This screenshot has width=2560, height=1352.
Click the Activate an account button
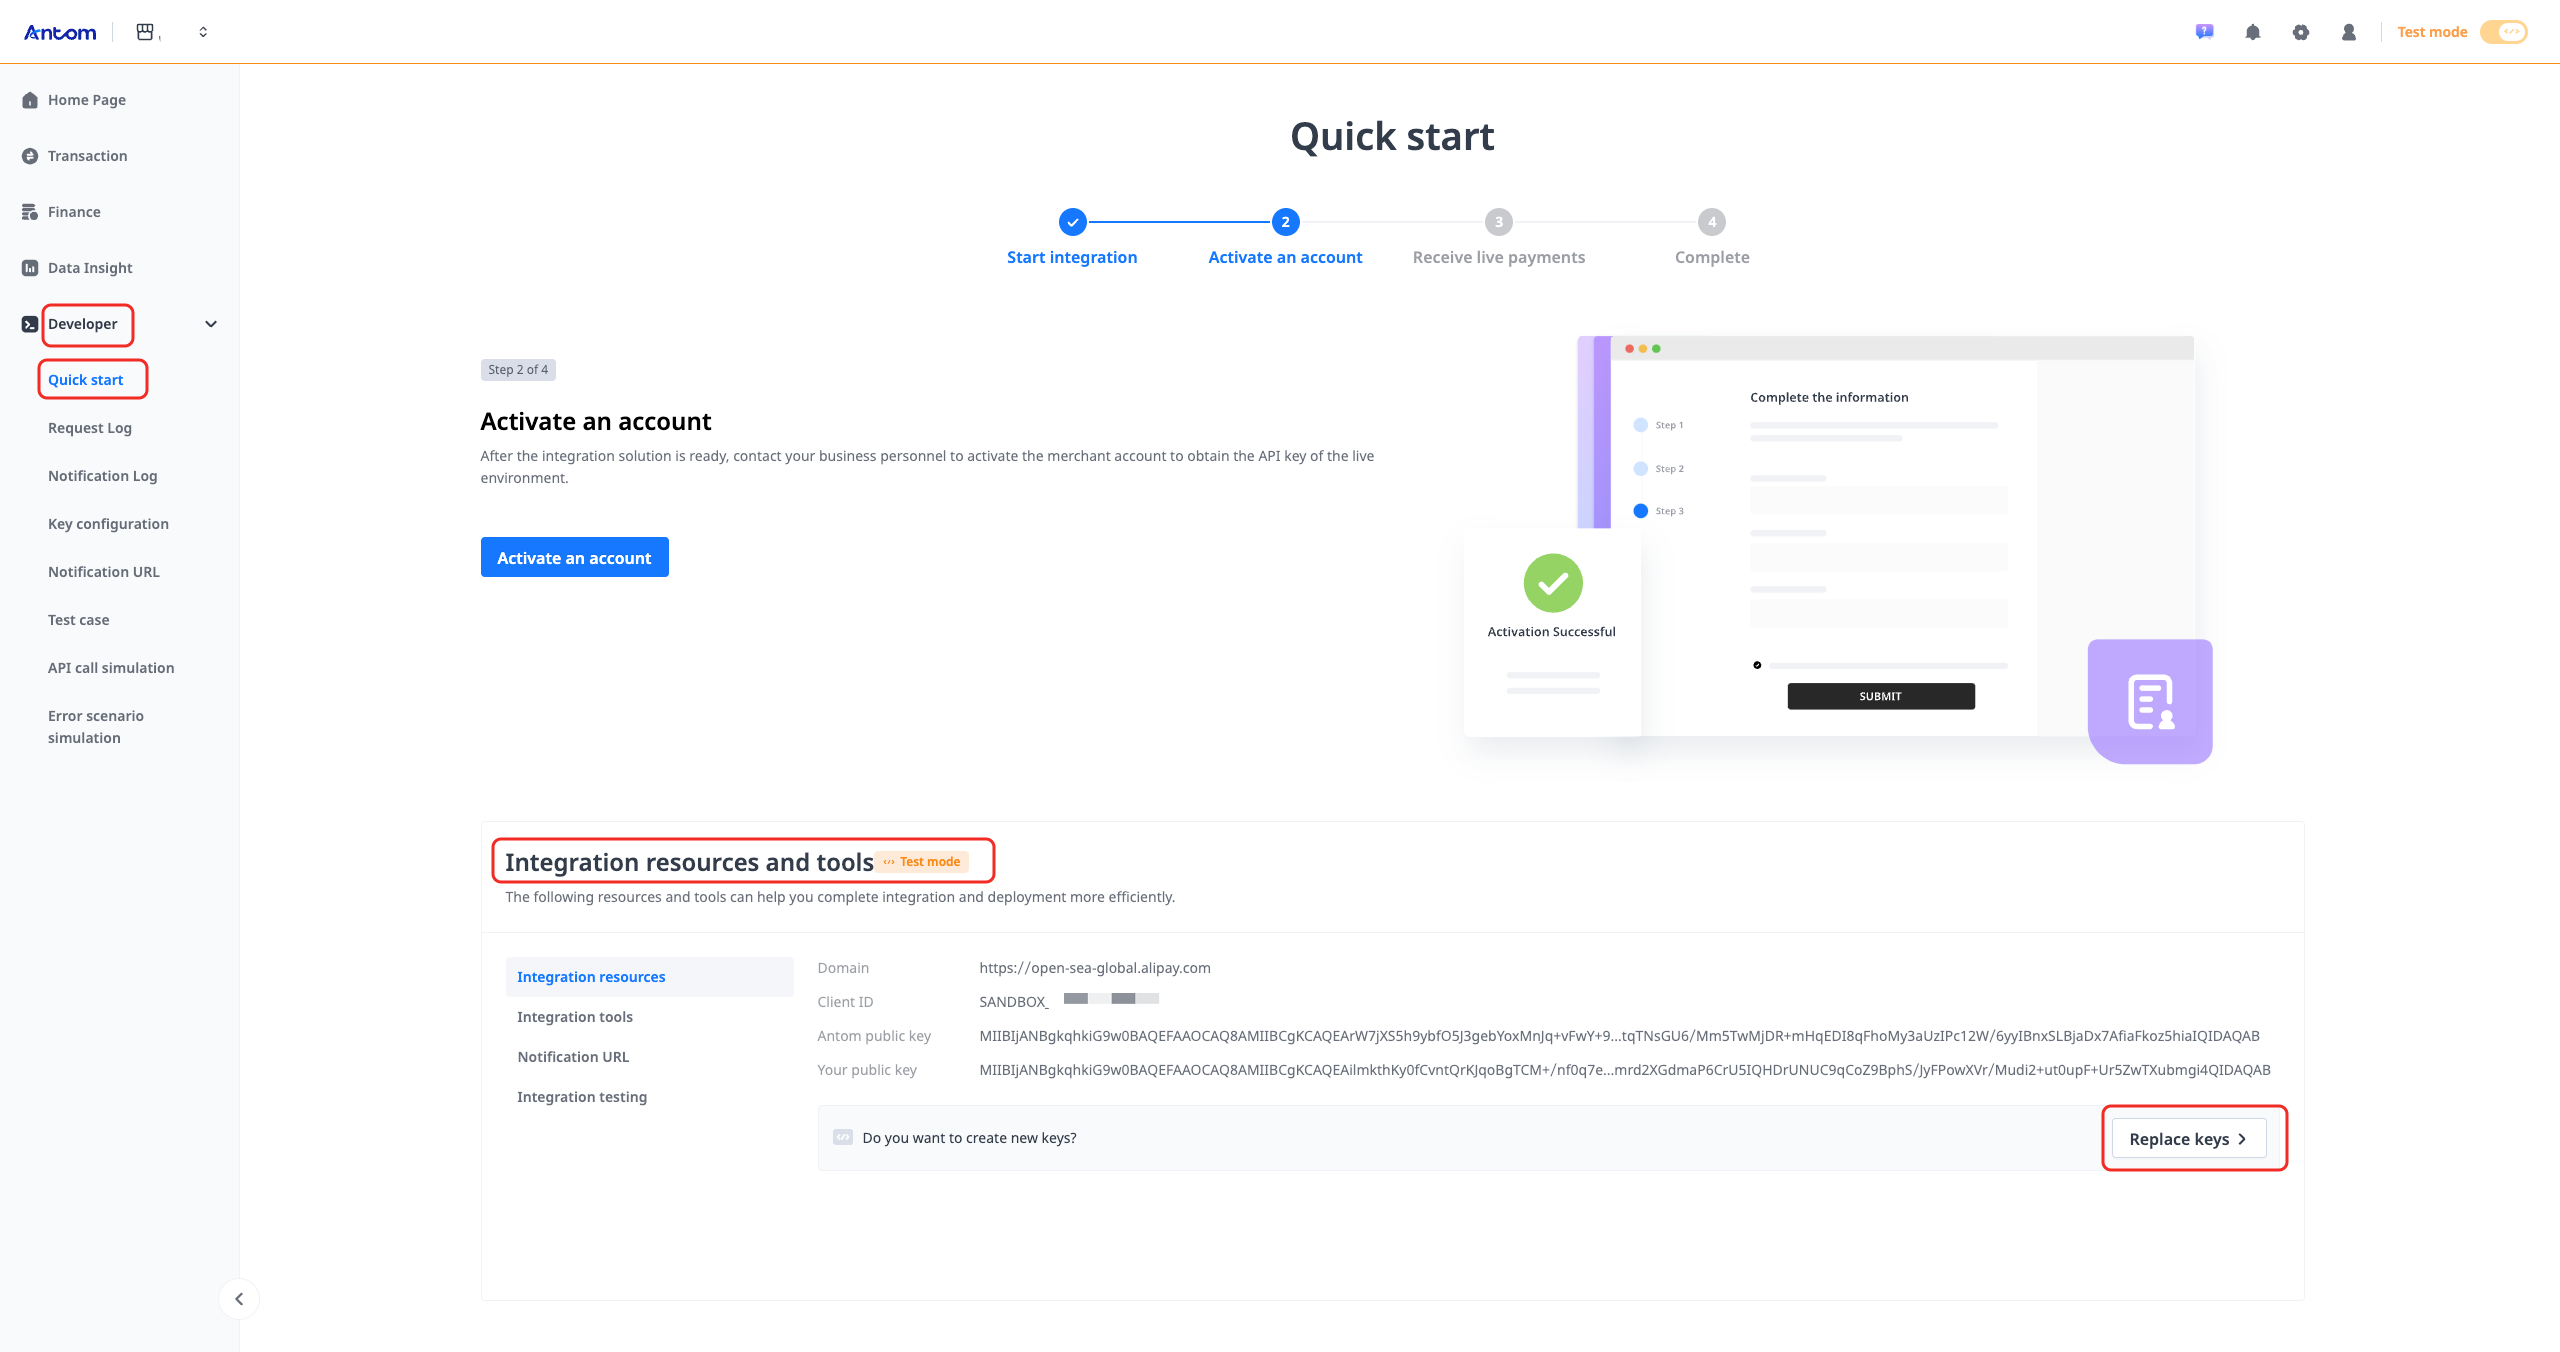pos(574,557)
